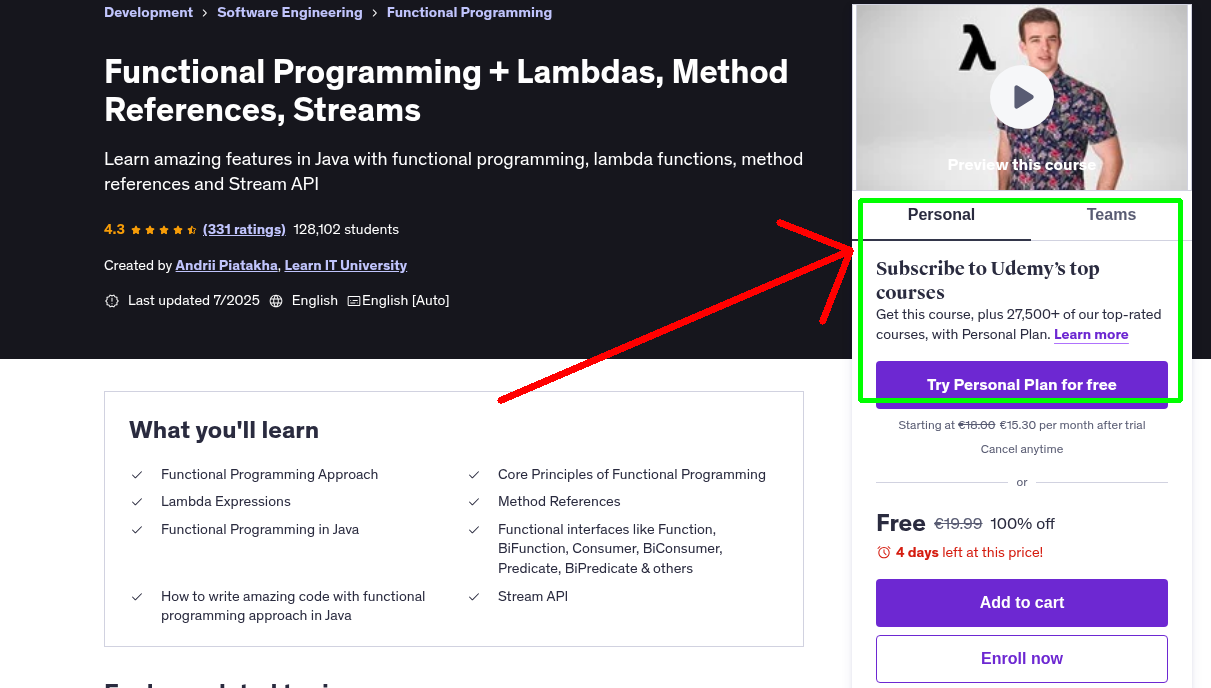Screen dimensions: 1211x688
Task: Click the '128,102 students' text
Action: pyautogui.click(x=346, y=229)
